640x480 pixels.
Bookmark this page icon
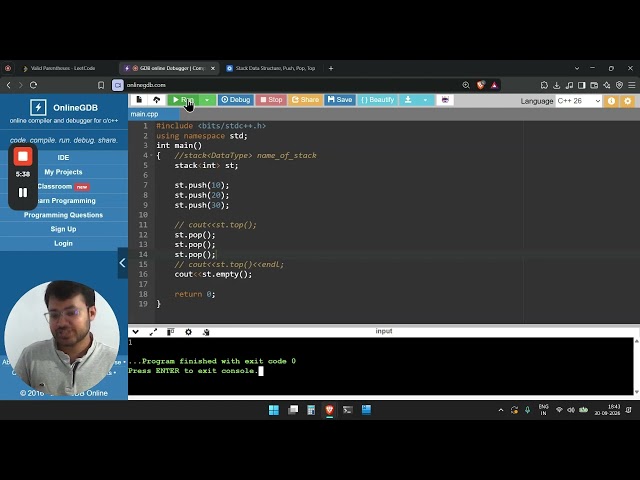[x=101, y=85]
